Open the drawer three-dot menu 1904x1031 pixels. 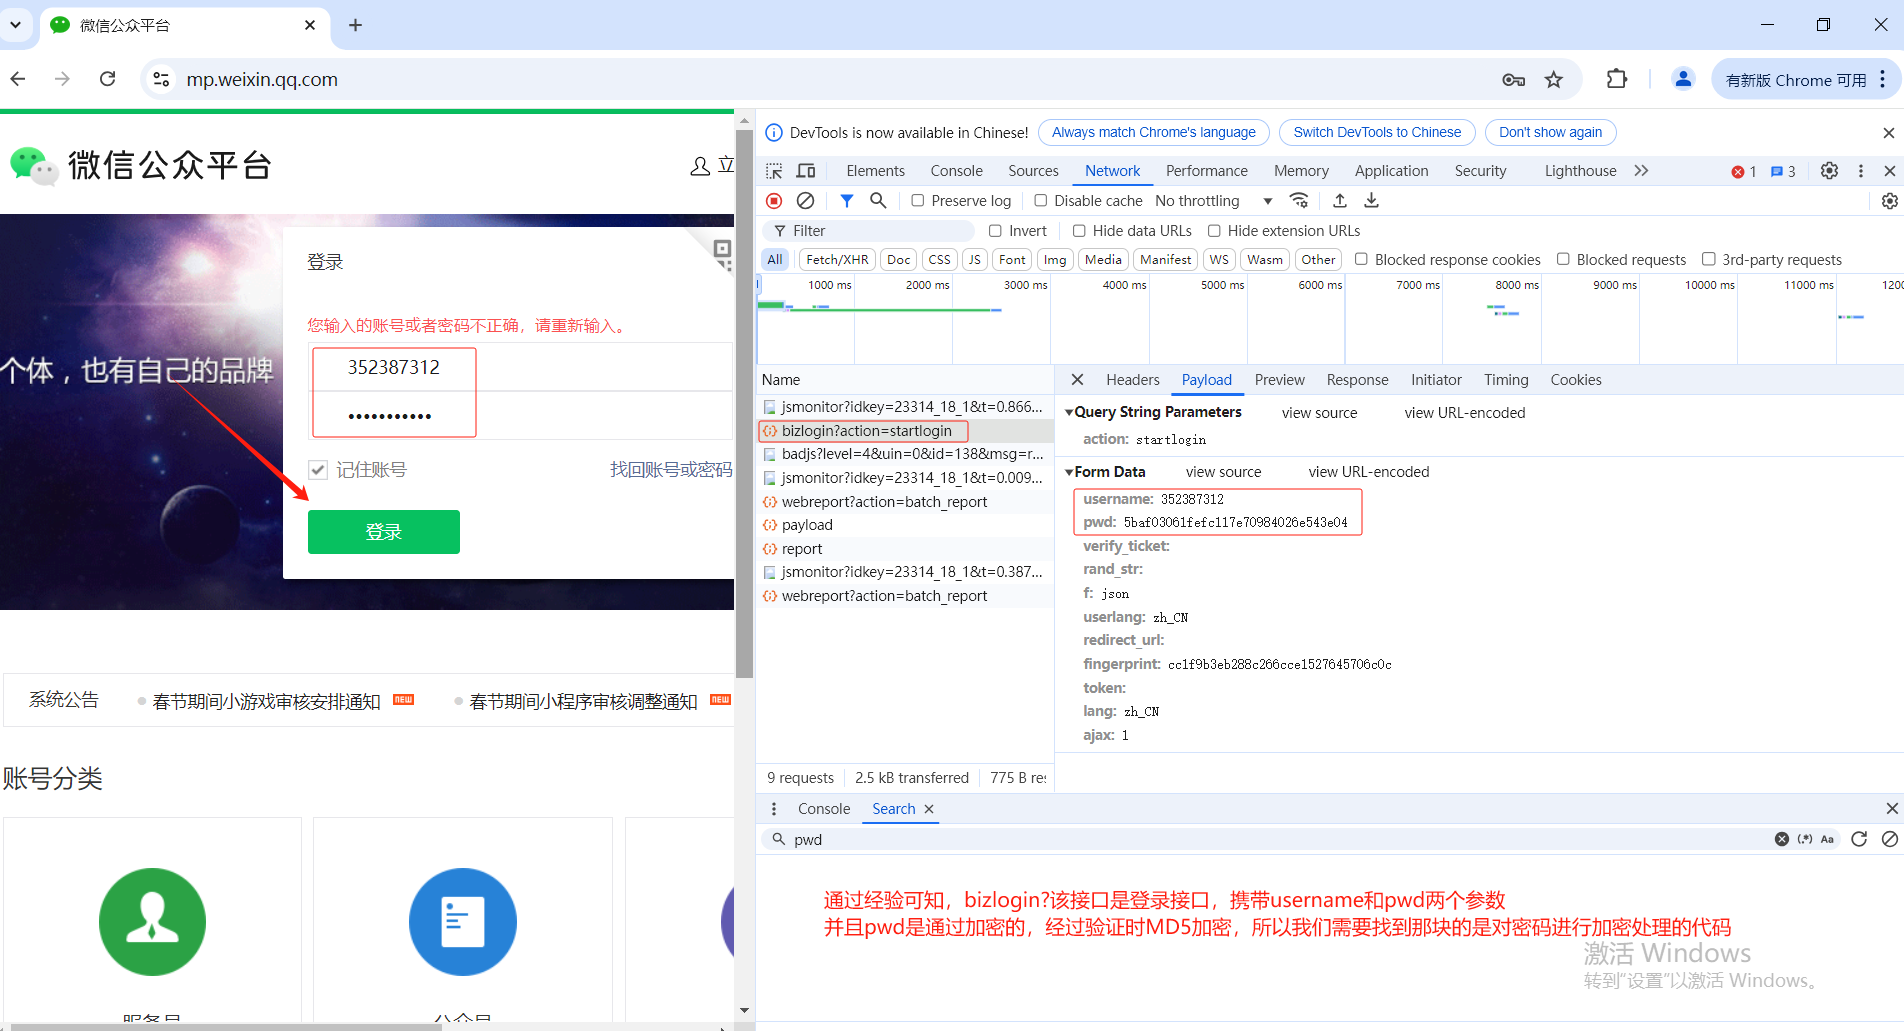pos(774,809)
